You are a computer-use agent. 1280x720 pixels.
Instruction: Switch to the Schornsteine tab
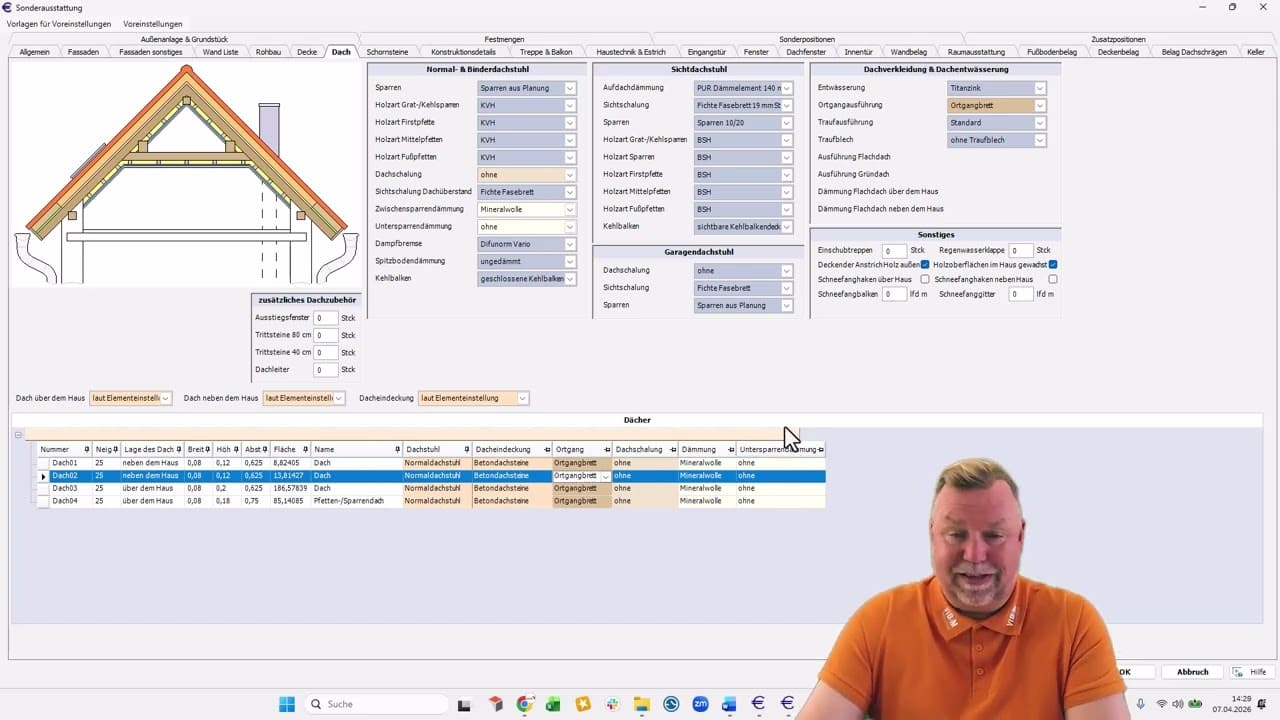[x=387, y=52]
